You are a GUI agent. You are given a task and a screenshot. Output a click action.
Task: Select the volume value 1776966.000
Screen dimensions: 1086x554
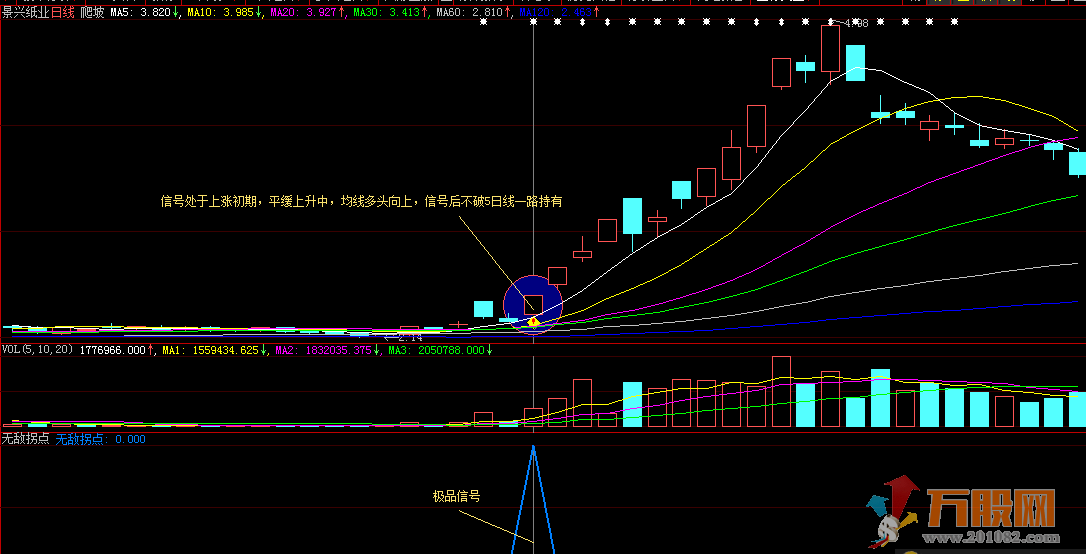pos(113,350)
